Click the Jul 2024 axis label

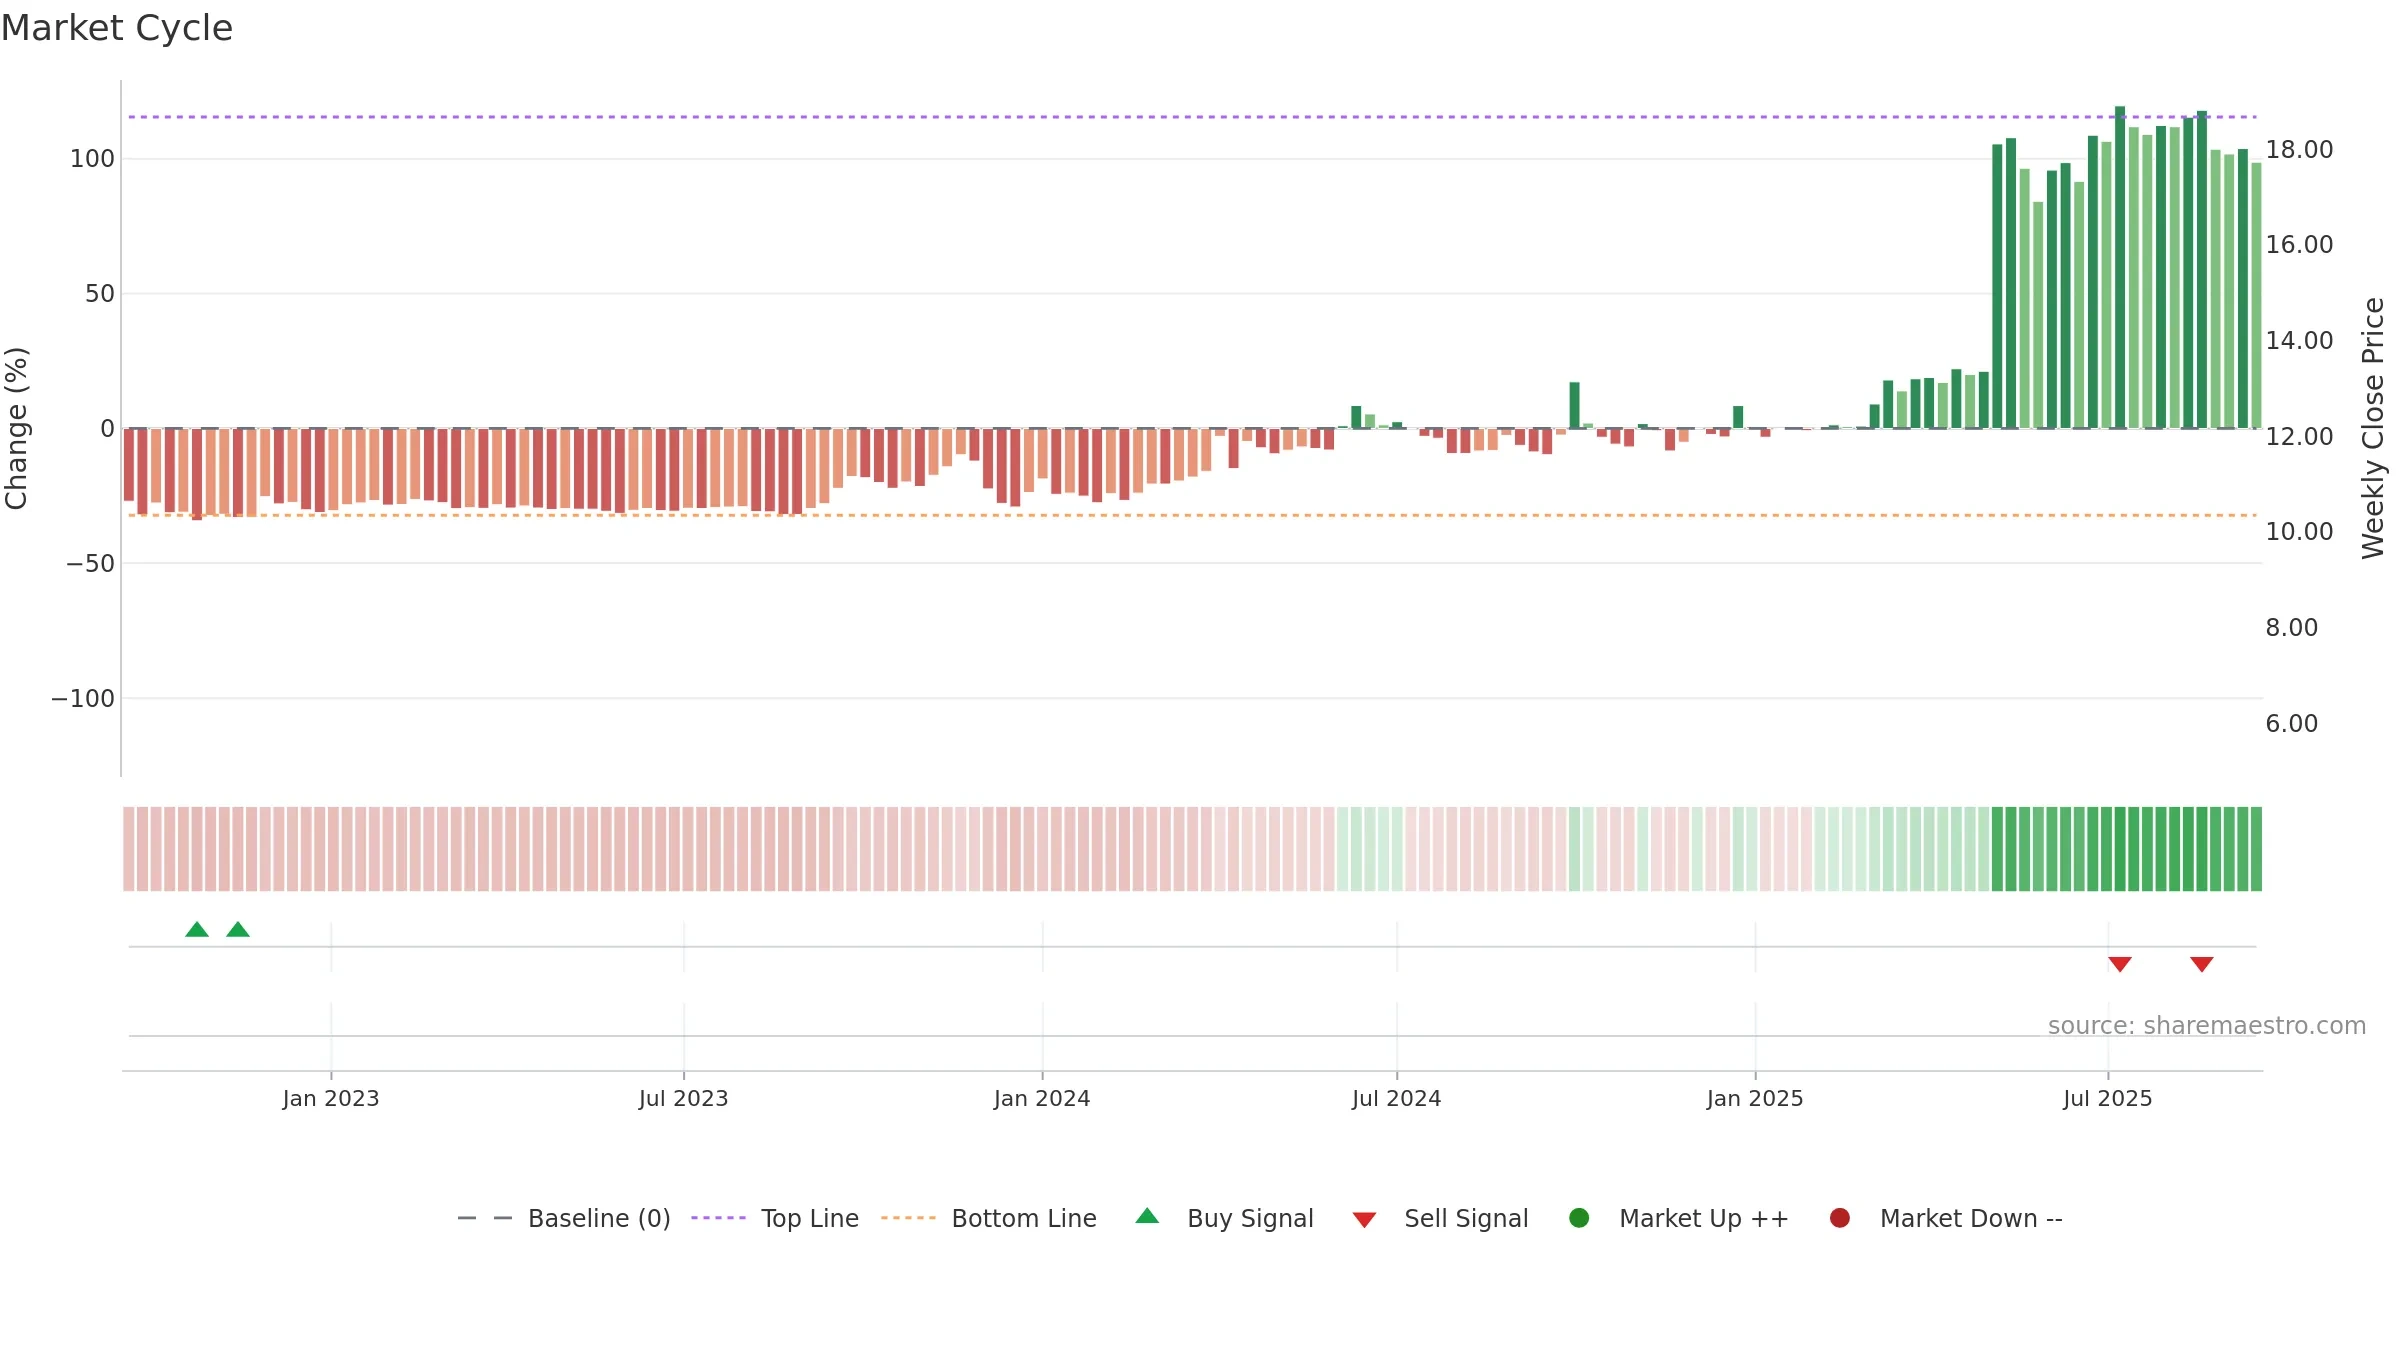(x=1397, y=1099)
